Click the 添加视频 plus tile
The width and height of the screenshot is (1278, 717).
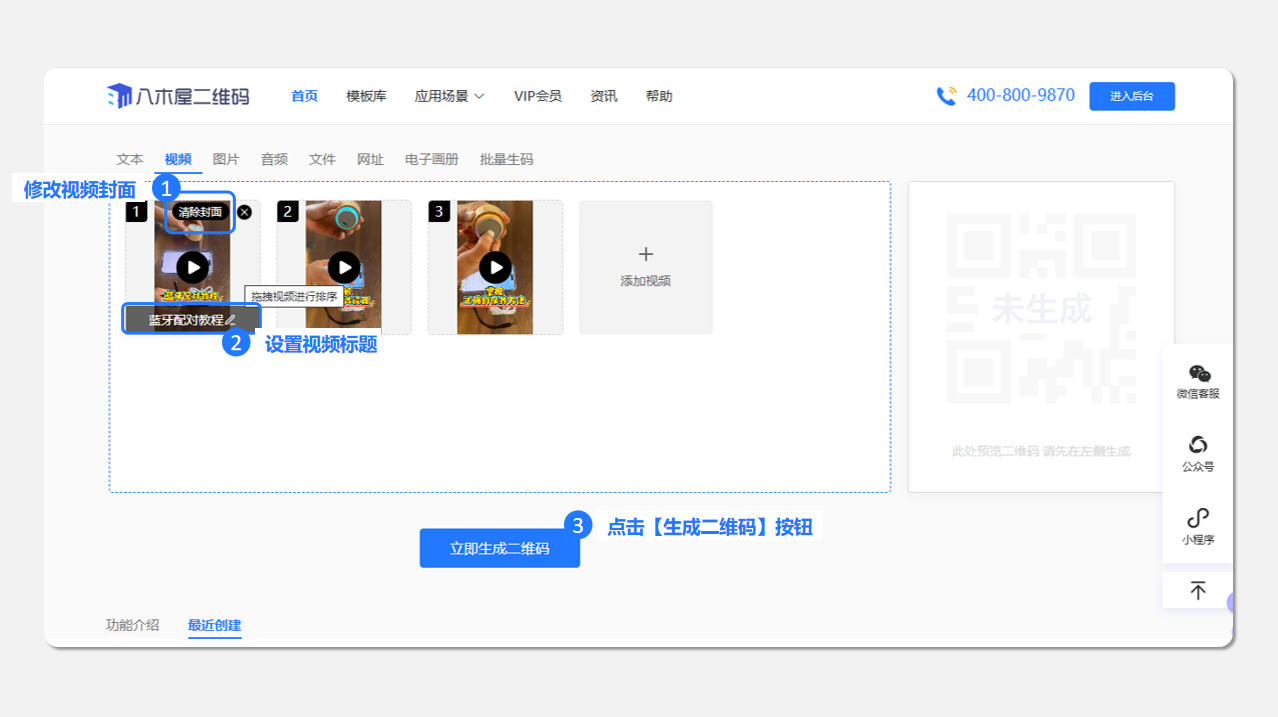tap(645, 267)
